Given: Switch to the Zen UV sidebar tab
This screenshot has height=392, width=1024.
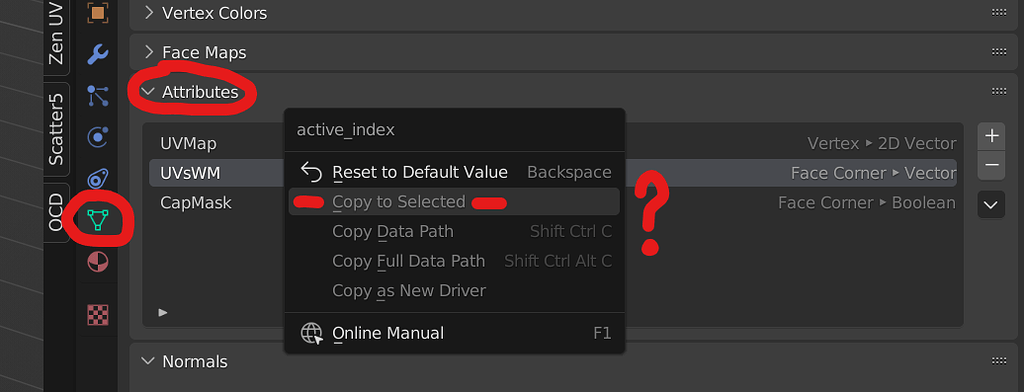Looking at the screenshot, I should pos(56,34).
